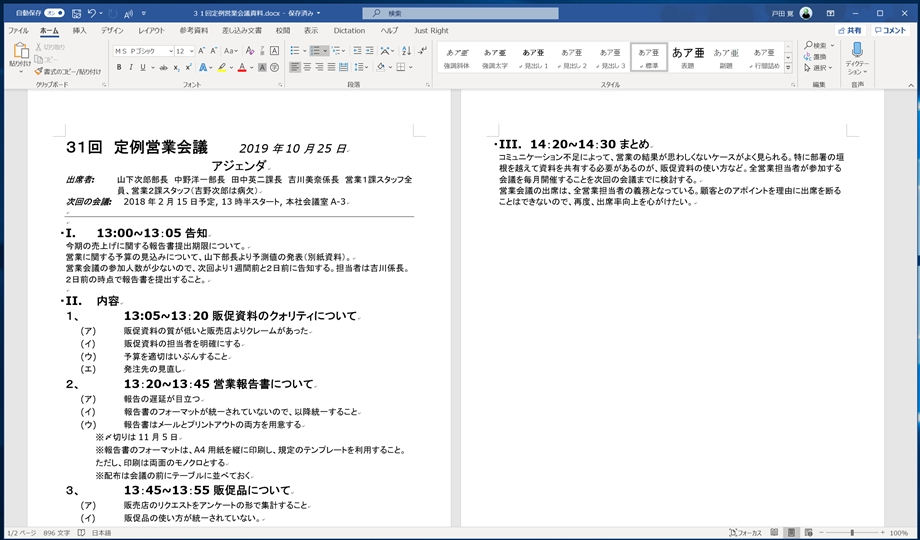The image size is (920, 540).
Task: Show or hide paragraph marks icon
Action: point(422,51)
